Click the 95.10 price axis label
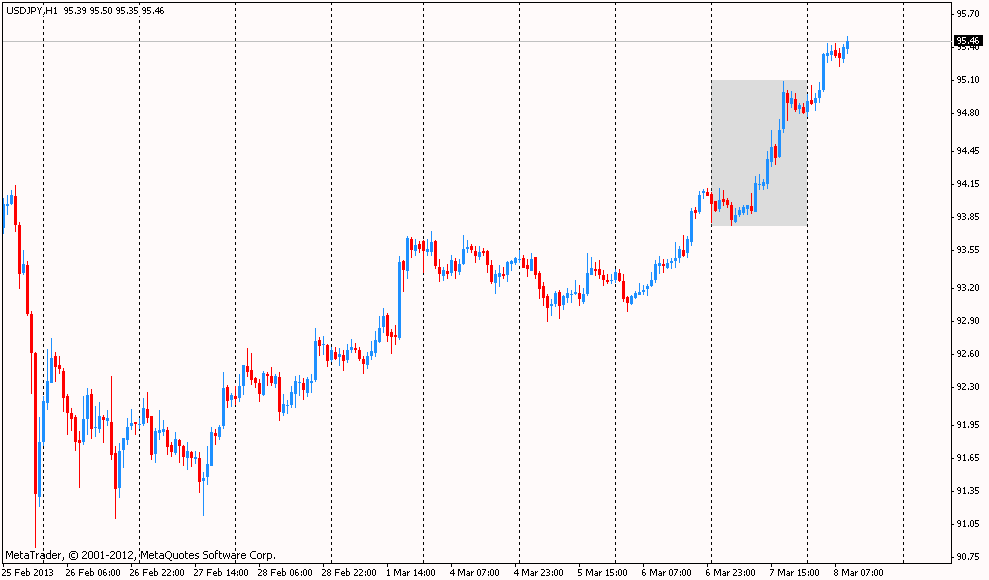Viewport: 989px width, 580px height. pos(968,80)
